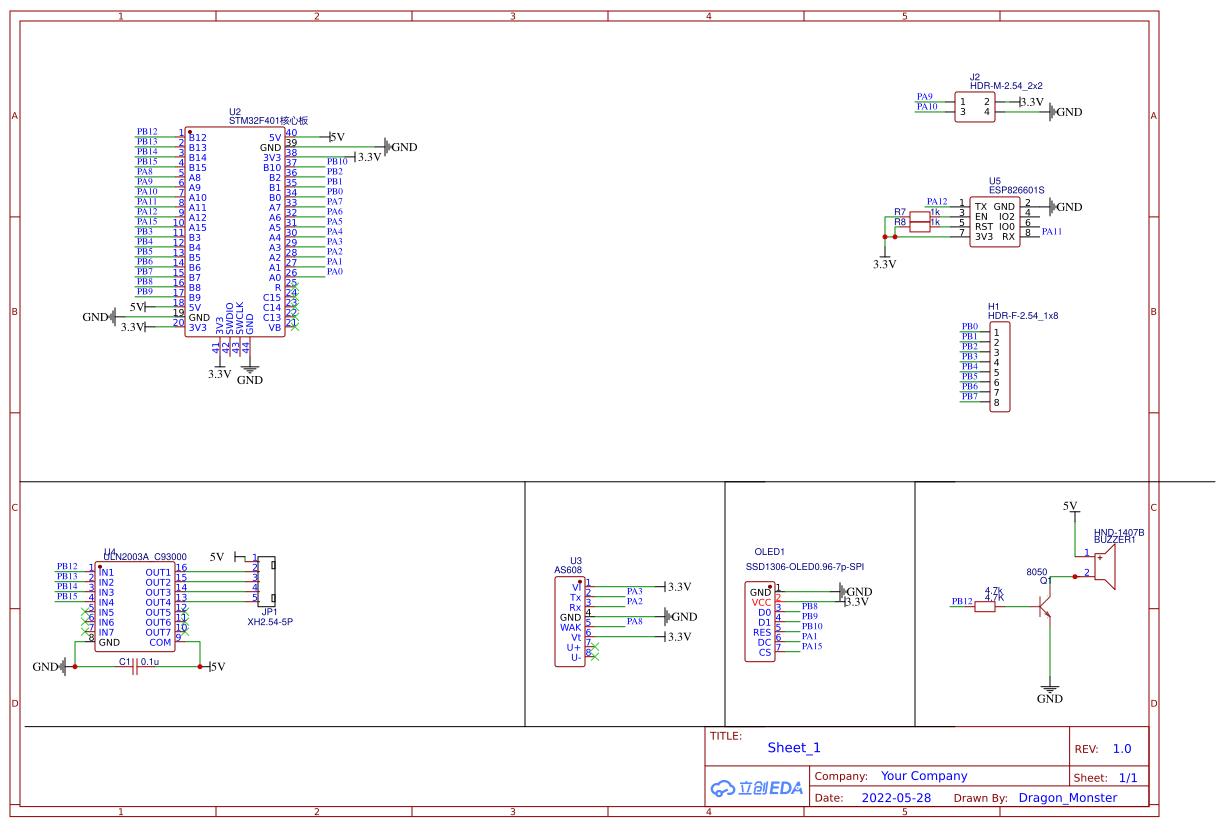Click the SSD1306-OLED0.96-7p-SPI label
Viewport: 1225px width, 827px height.
pyautogui.click(x=804, y=567)
